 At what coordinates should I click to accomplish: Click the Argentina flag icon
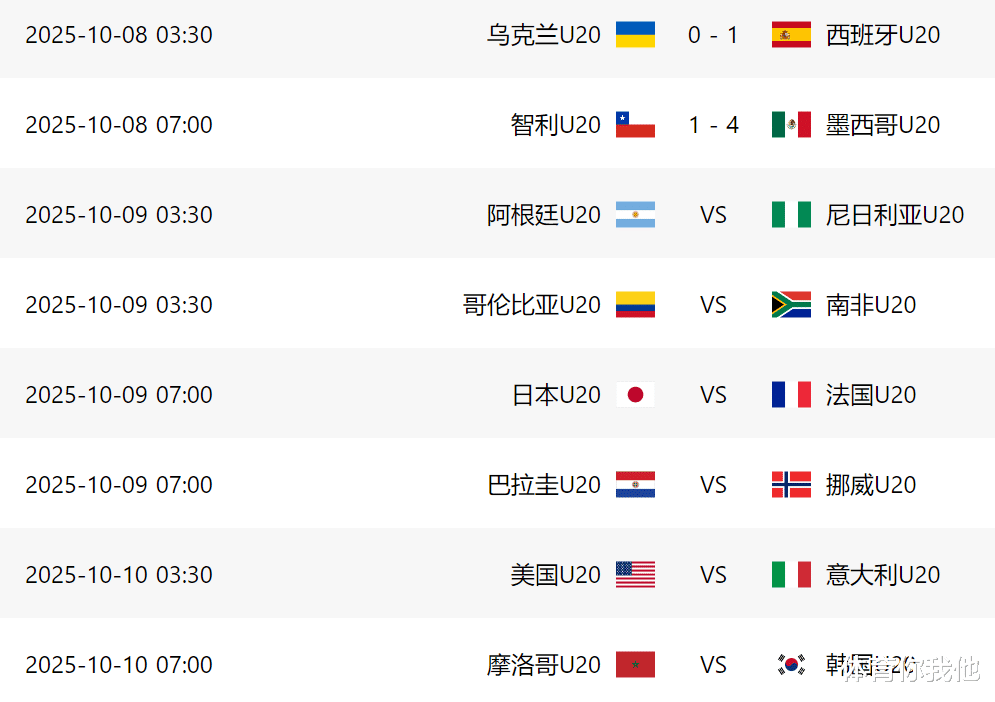[635, 215]
